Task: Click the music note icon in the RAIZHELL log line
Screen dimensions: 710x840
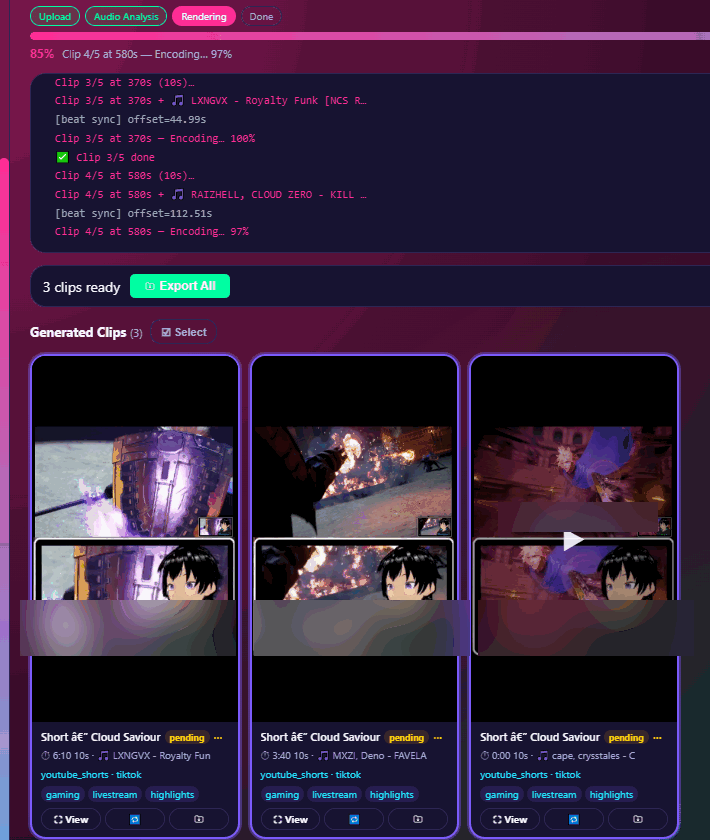Action: [178, 194]
